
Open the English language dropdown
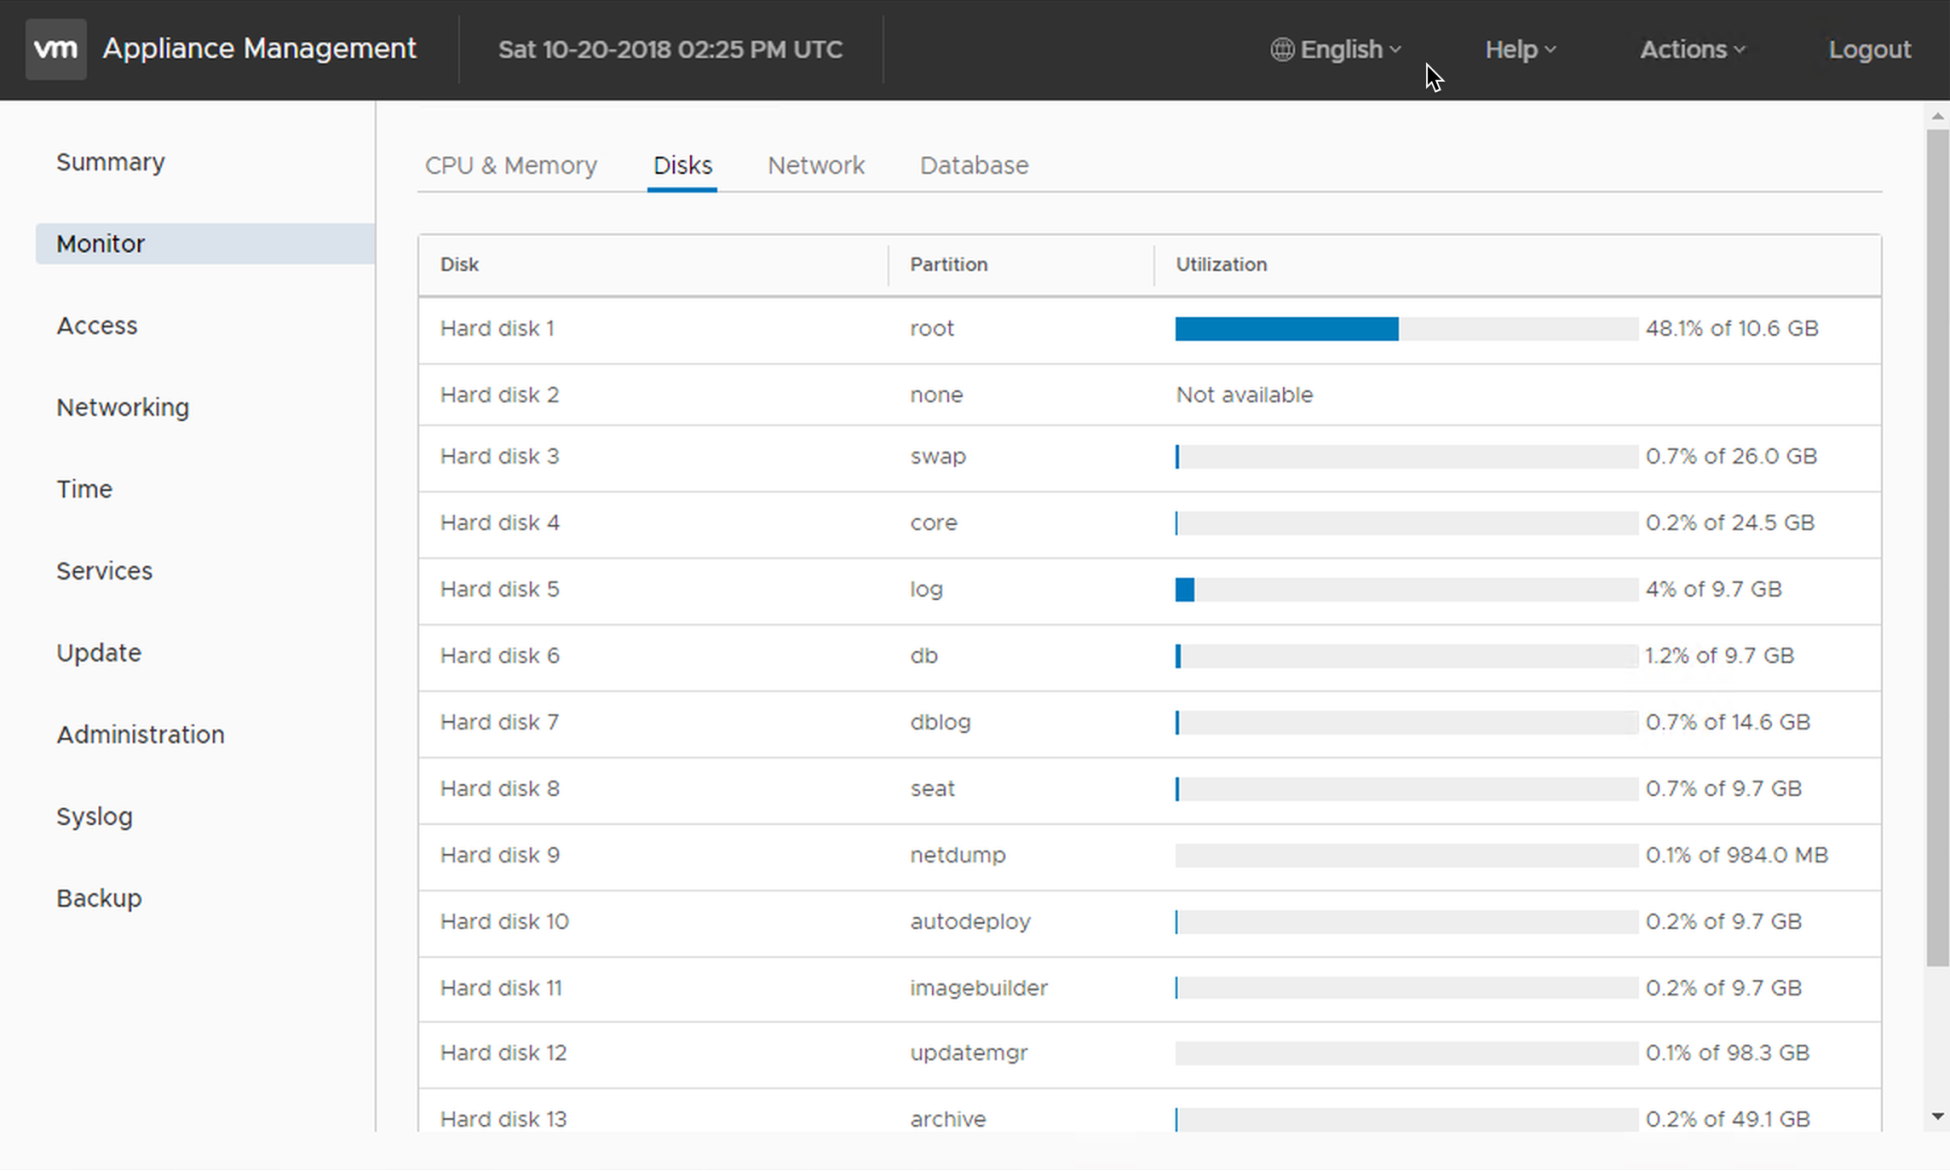coord(1337,49)
